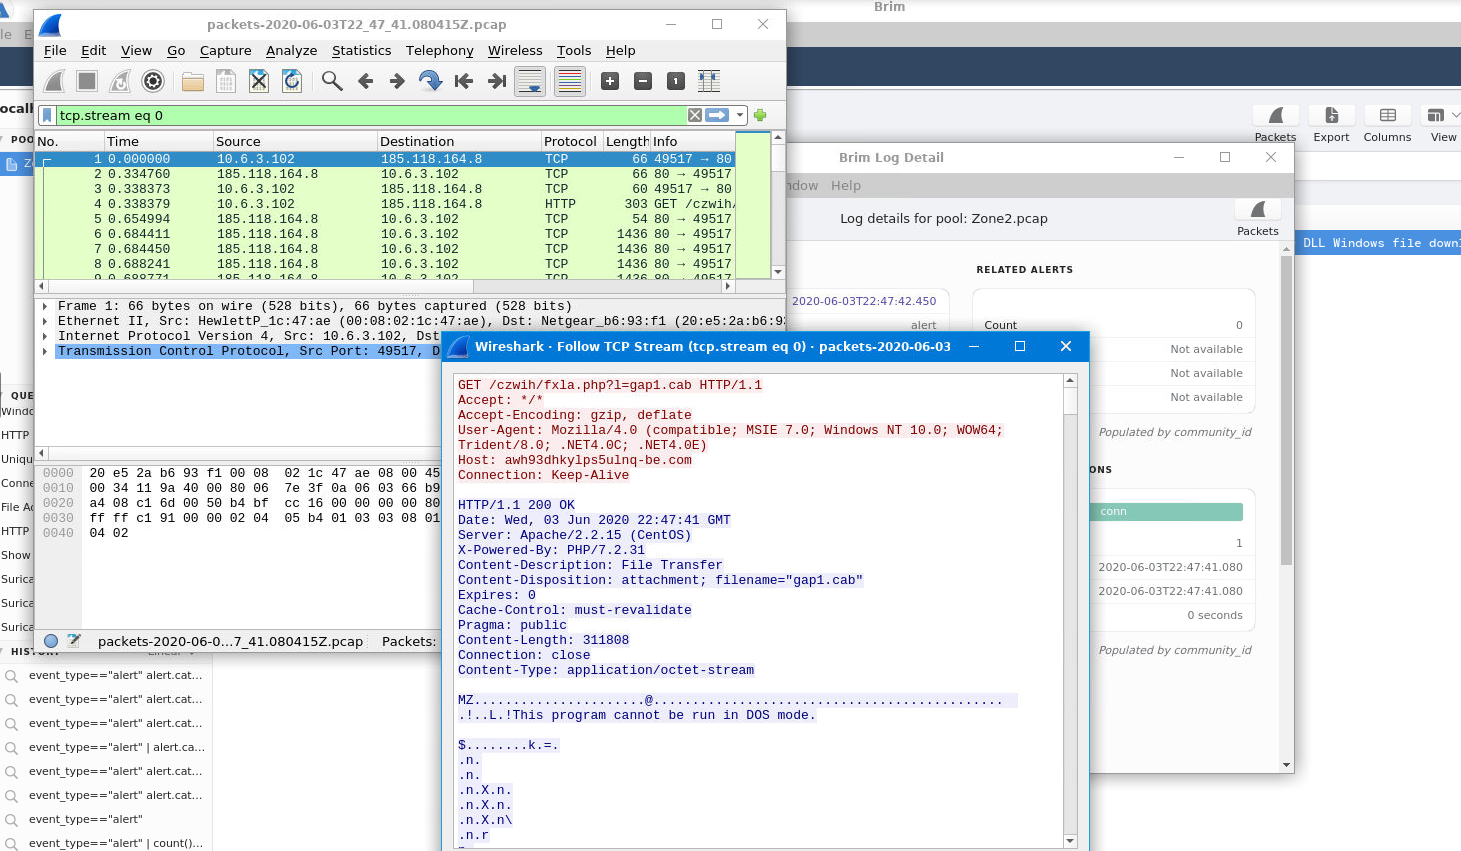
Task: Add a filter expression plus button
Action: pos(760,115)
